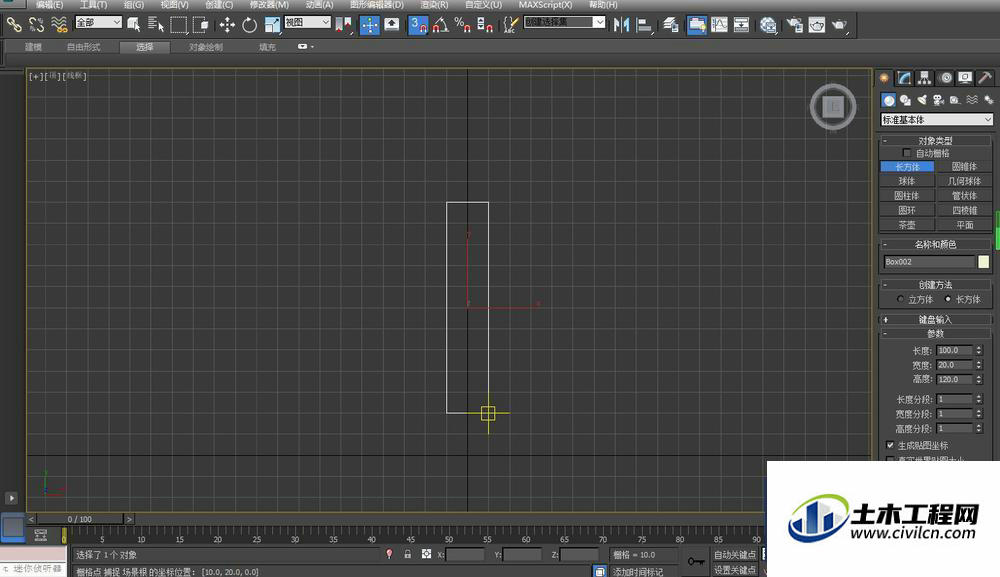Switch to the Display command panel tab
The height and width of the screenshot is (577, 1000).
tap(966, 78)
